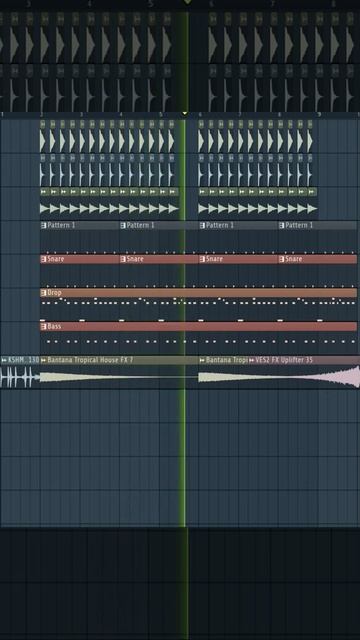Select the Pattern 1 clip title at bar 4
Screen dimensions: 360x640
point(140,225)
